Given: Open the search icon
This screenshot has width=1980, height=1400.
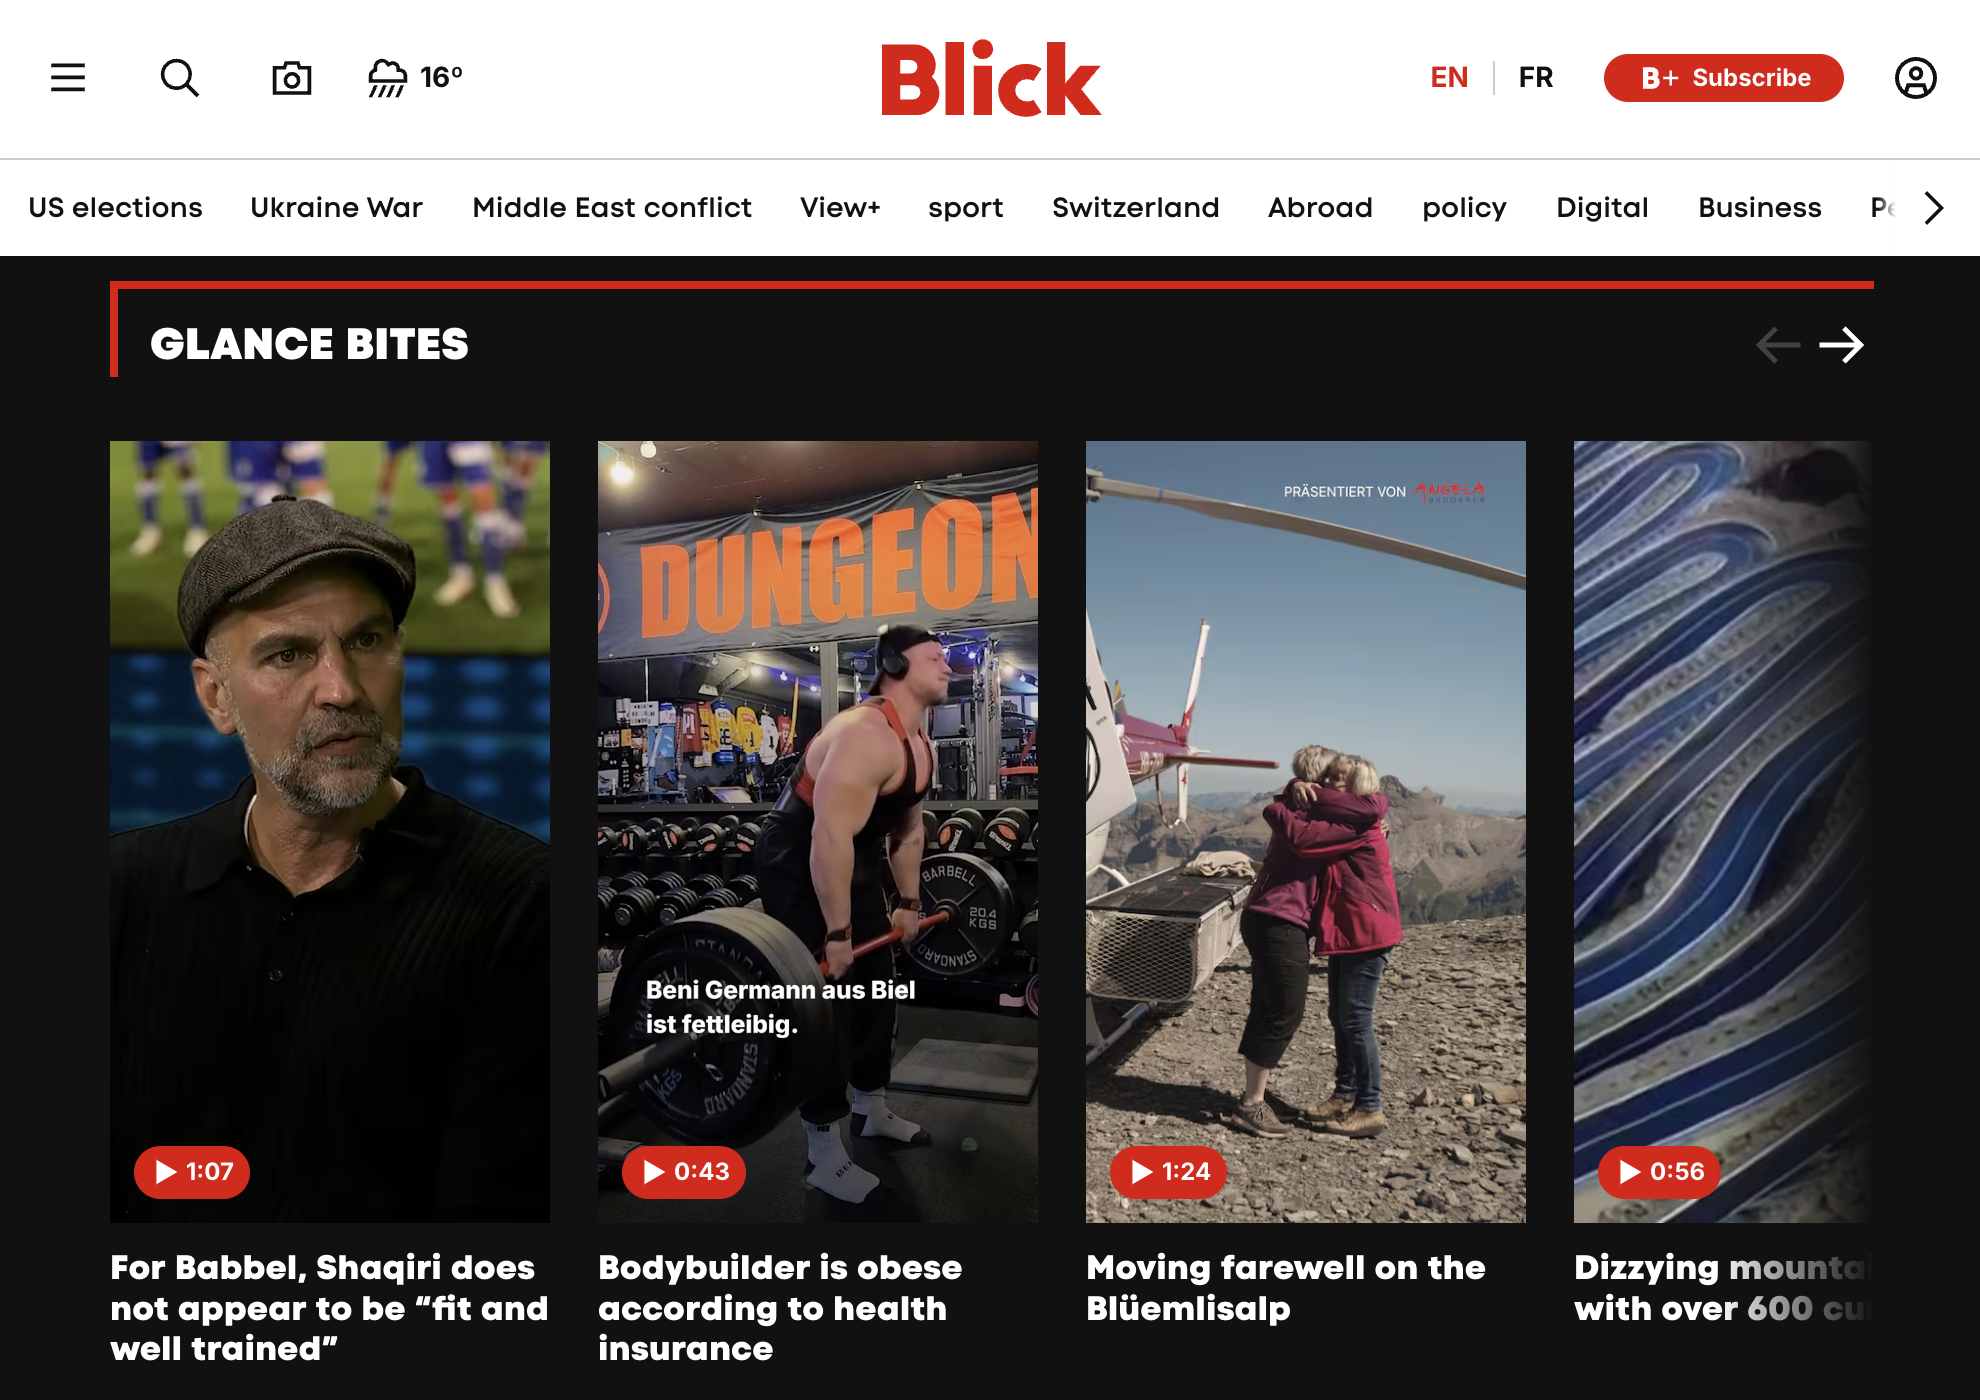Looking at the screenshot, I should 180,78.
